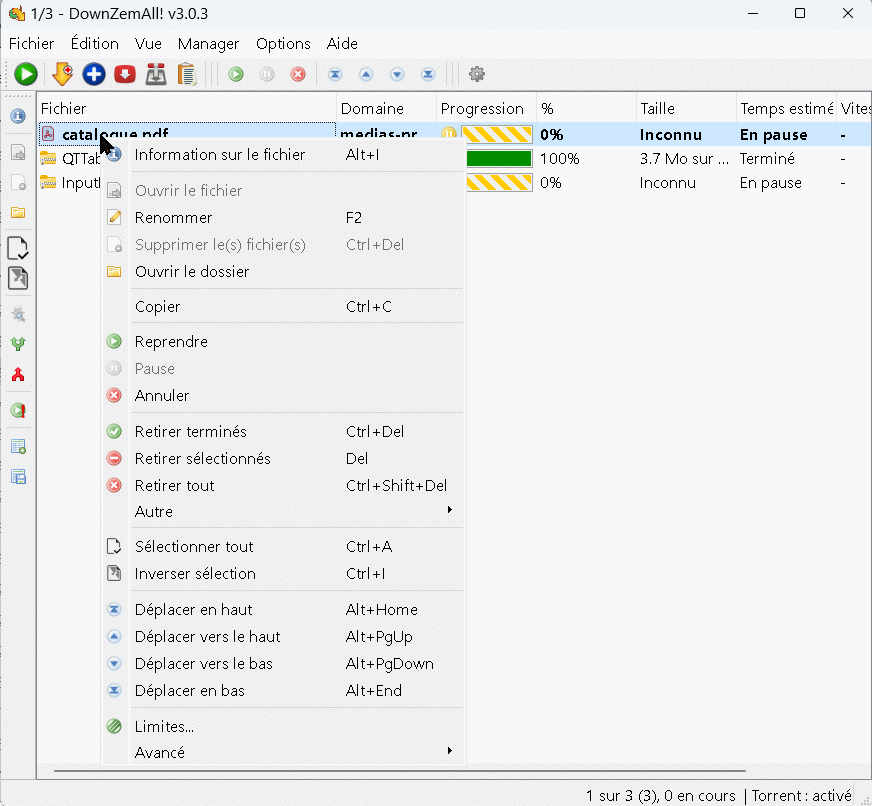872x806 pixels.
Task: Click the blue info icon in the left sidebar
Action: pos(18,116)
